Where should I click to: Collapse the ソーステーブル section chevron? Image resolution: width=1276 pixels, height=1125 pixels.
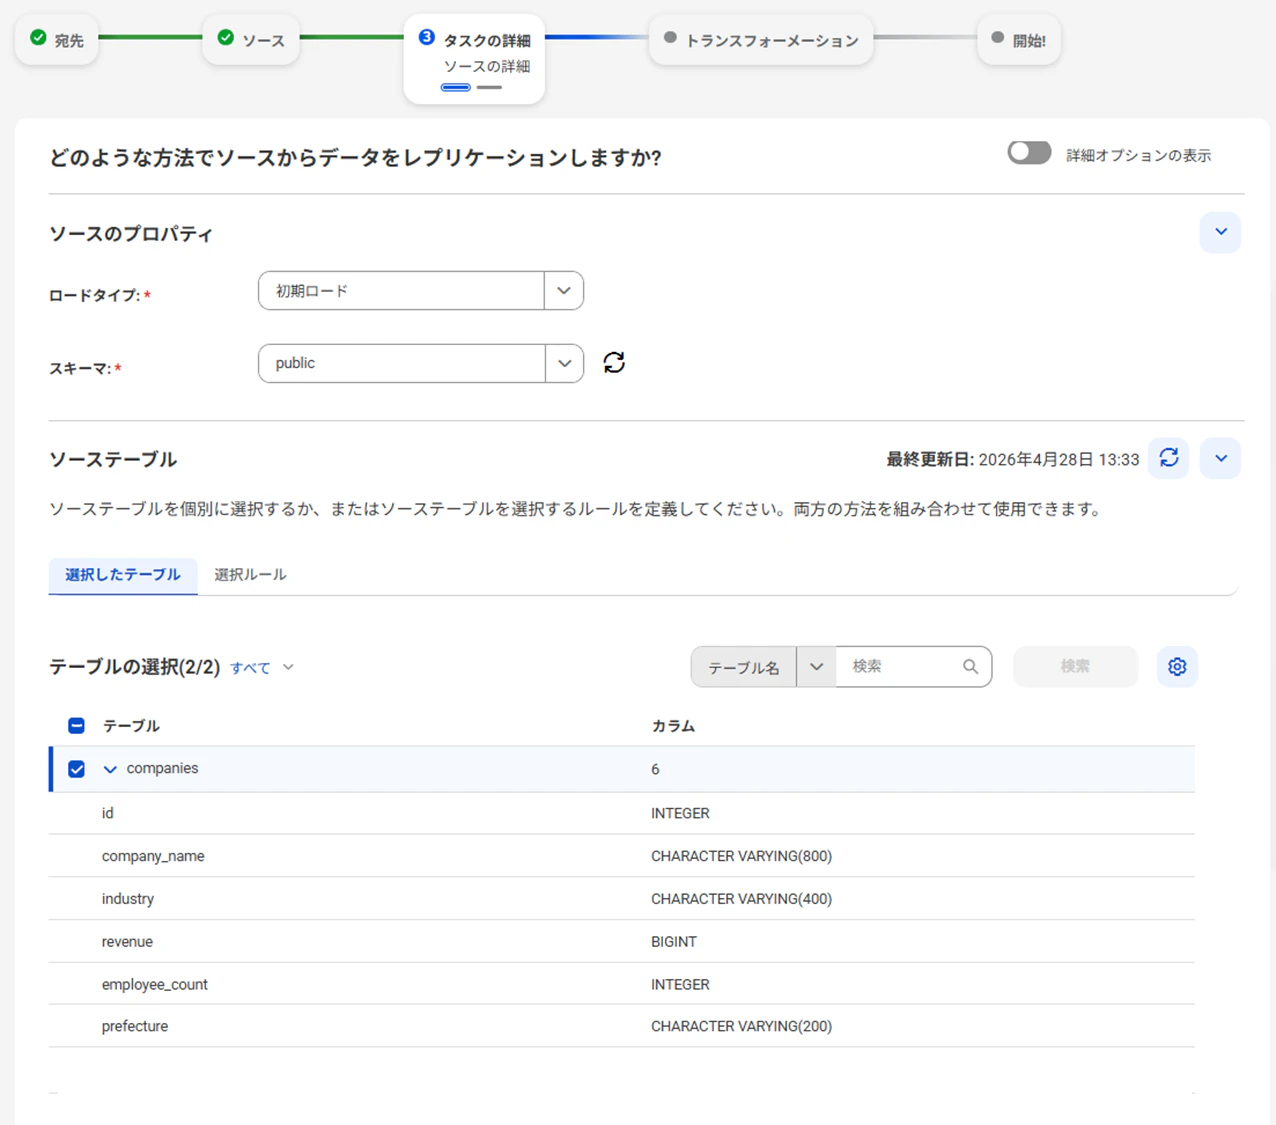[1220, 458]
